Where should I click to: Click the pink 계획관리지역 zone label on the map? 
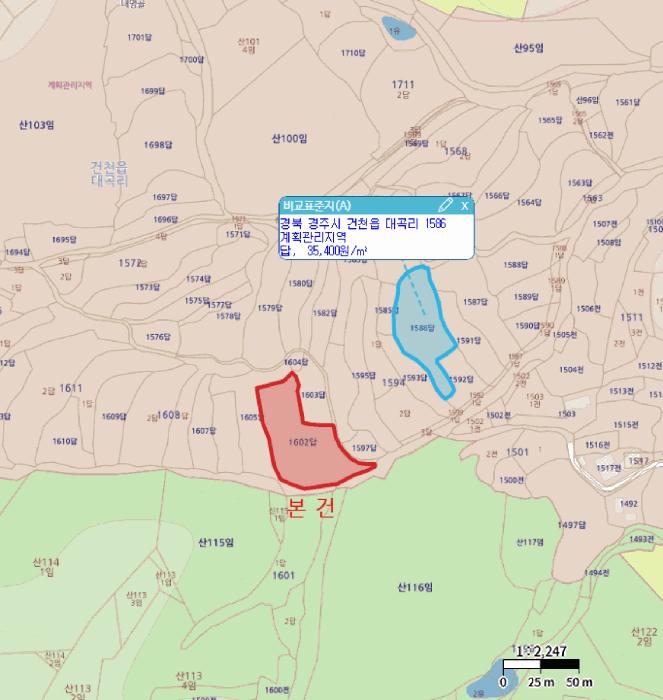pyautogui.click(x=70, y=84)
